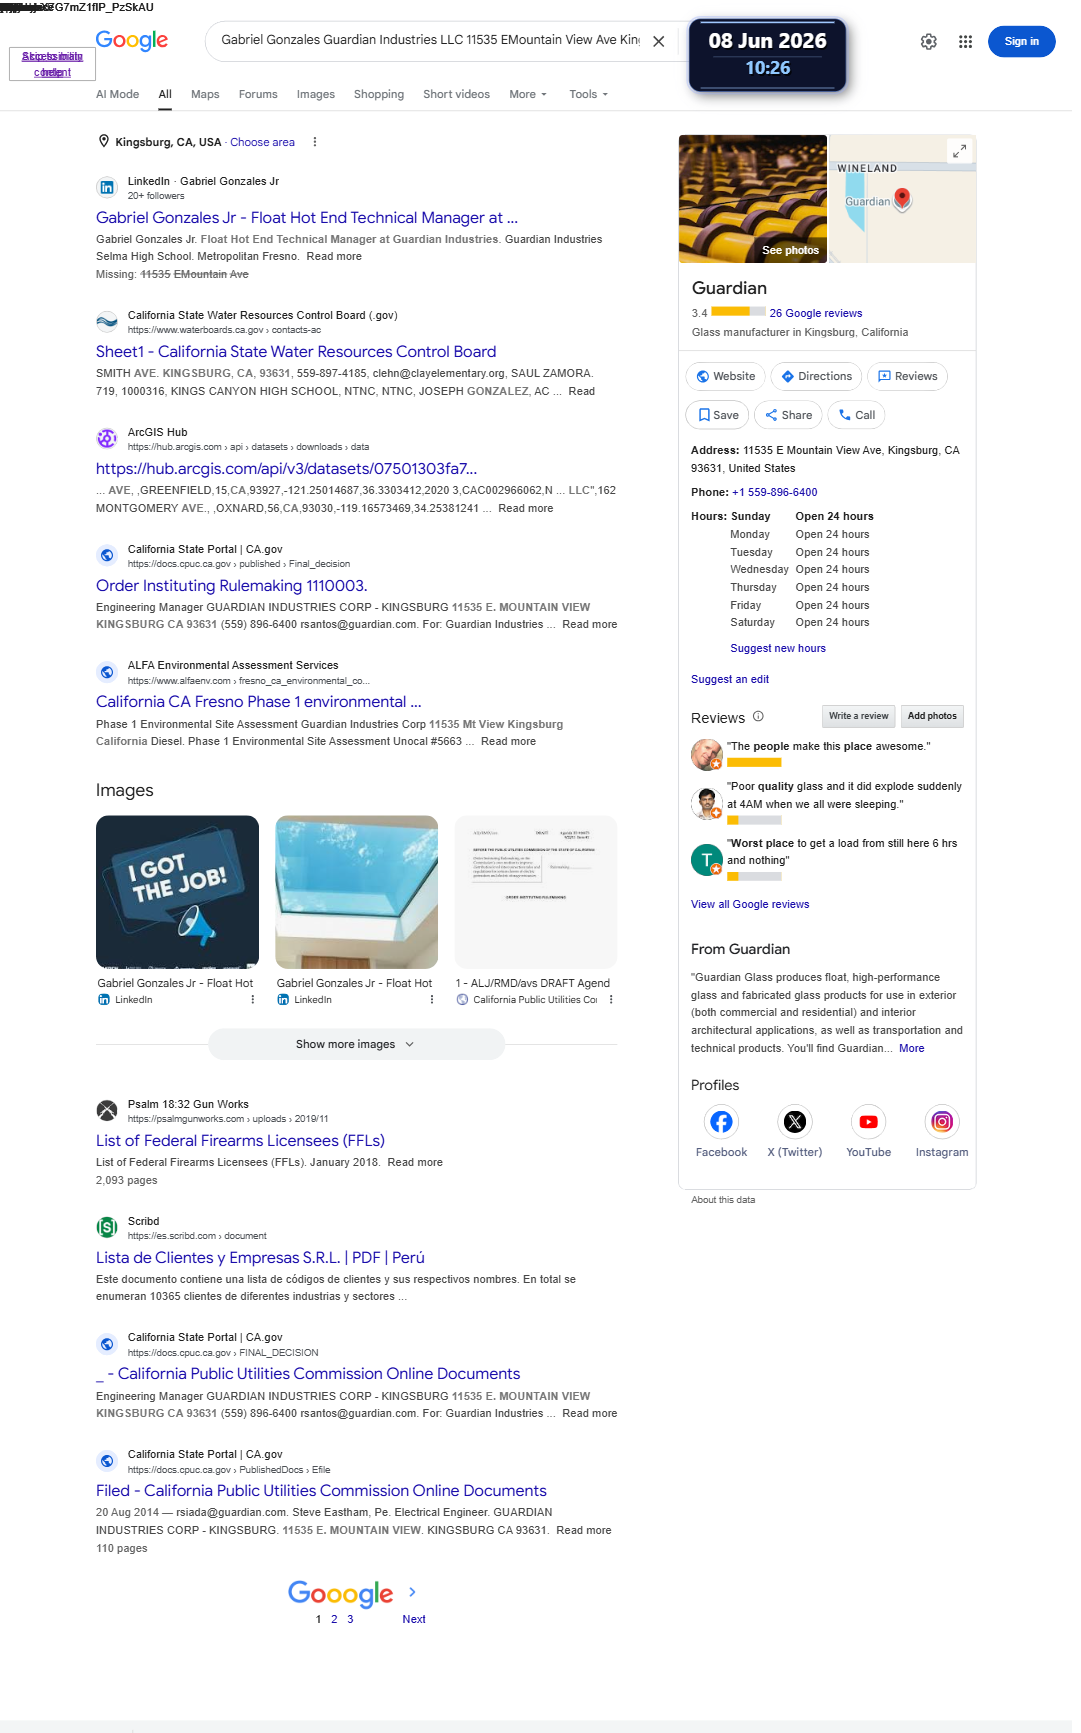Open Guardian Website button

726,376
